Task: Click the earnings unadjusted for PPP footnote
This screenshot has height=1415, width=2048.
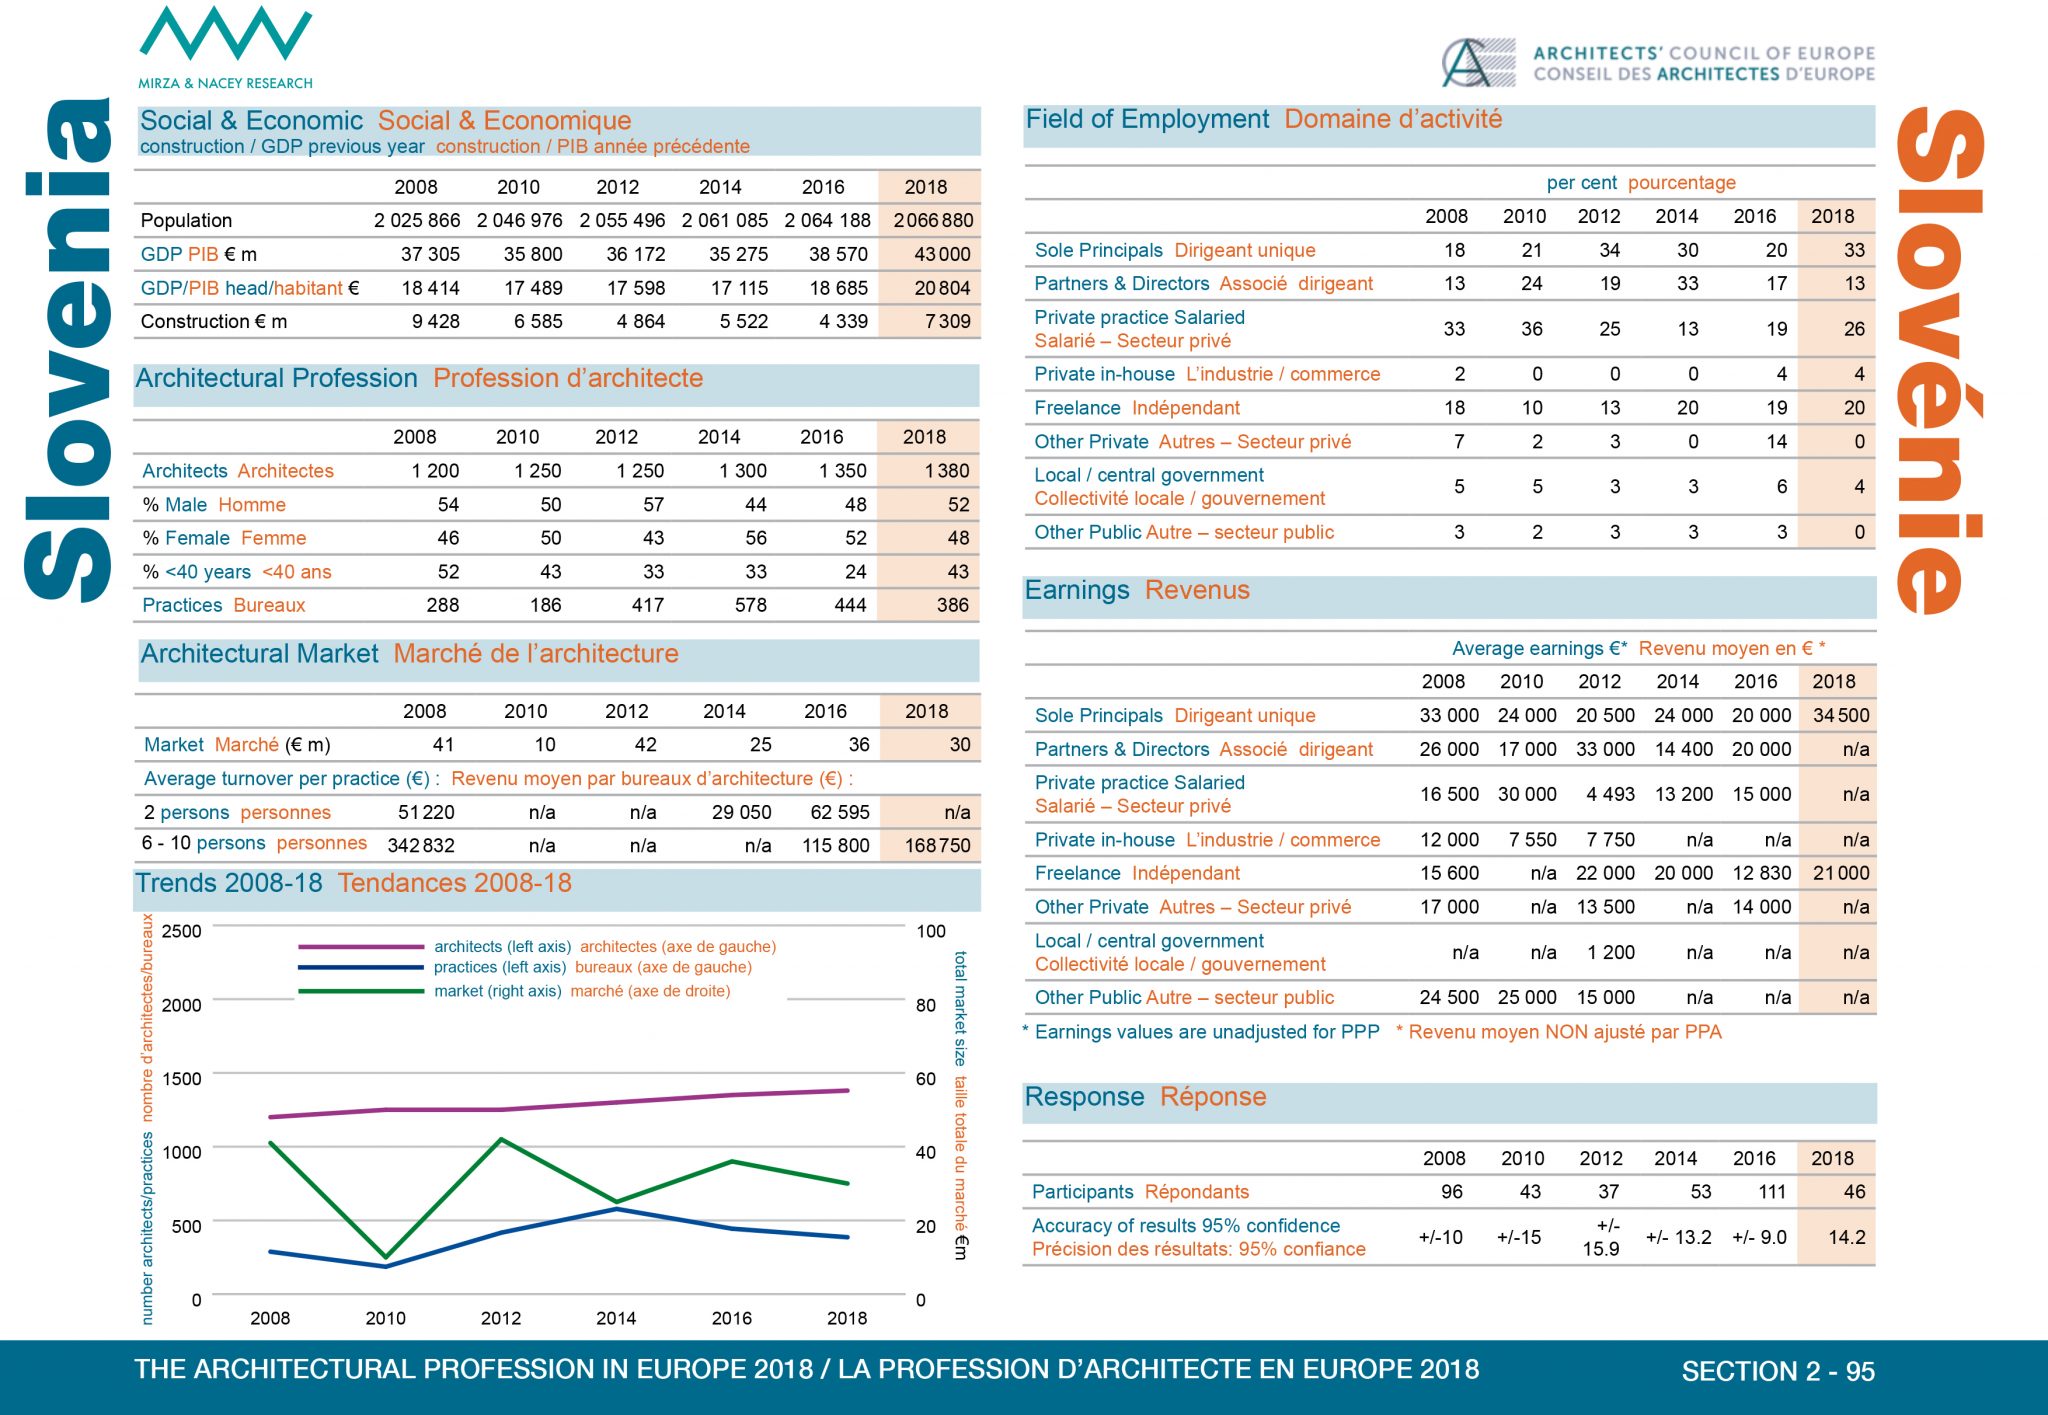Action: click(x=1372, y=1032)
